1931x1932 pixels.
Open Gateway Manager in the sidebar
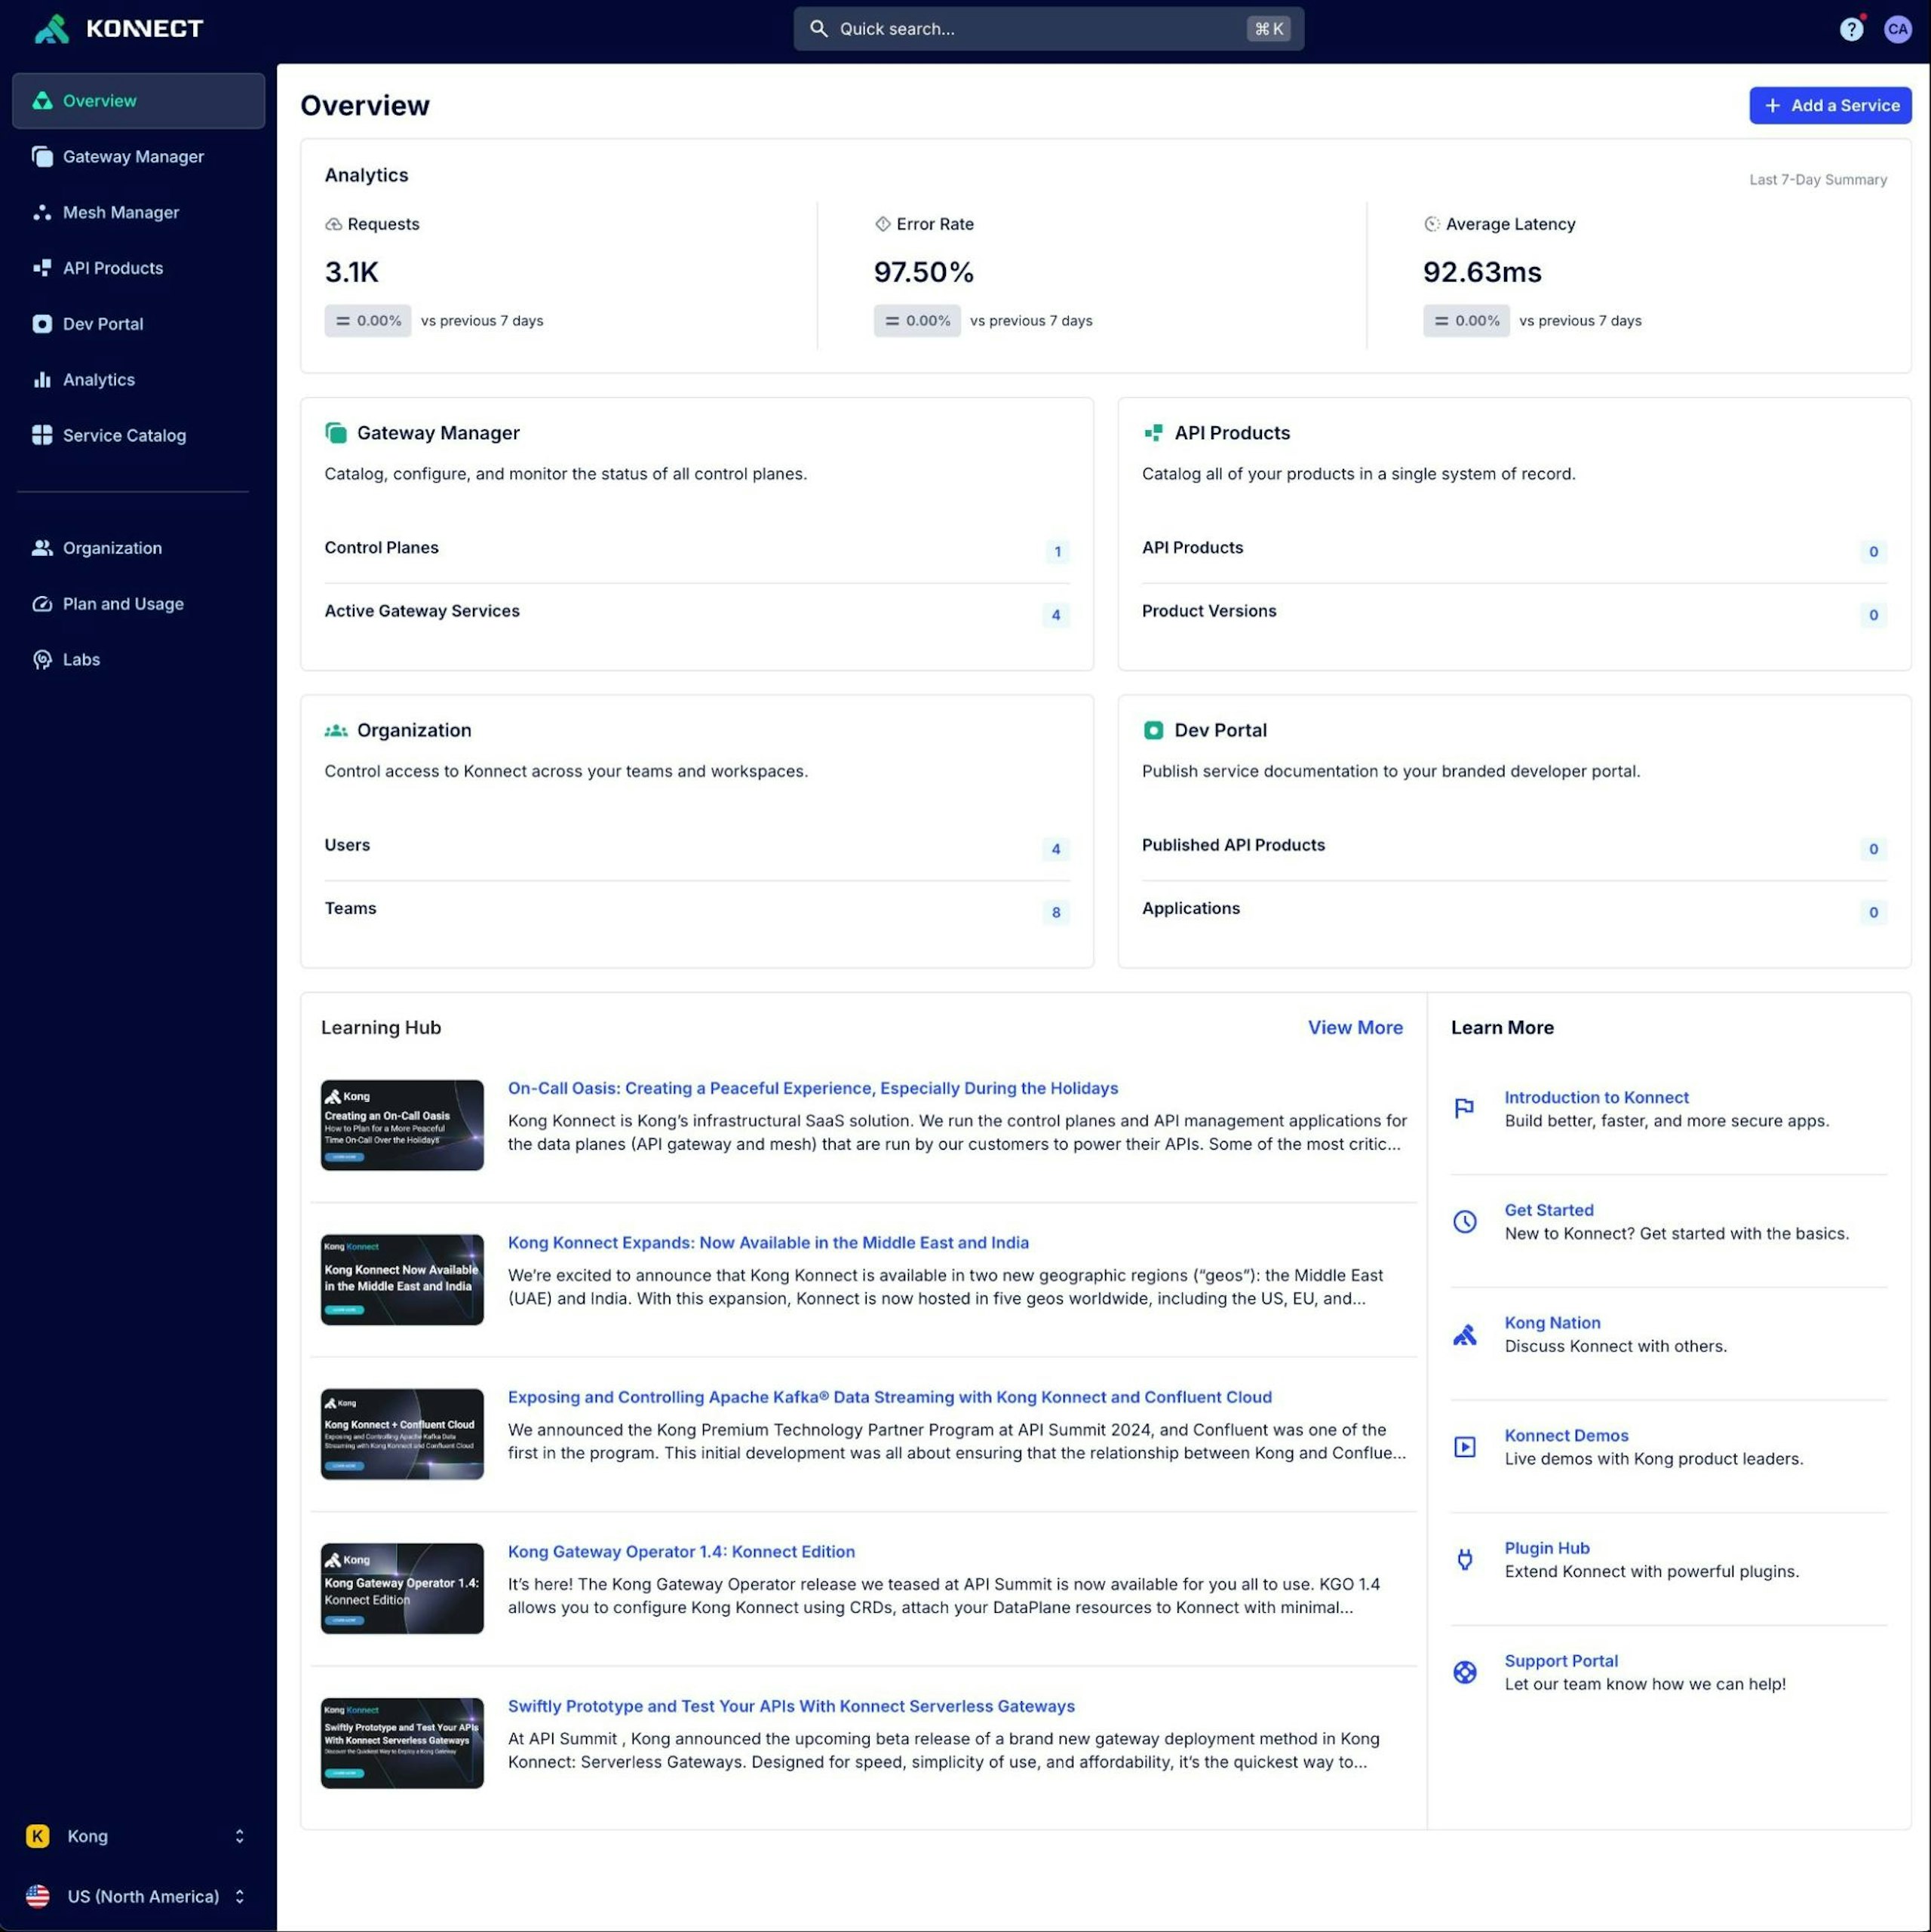point(133,157)
